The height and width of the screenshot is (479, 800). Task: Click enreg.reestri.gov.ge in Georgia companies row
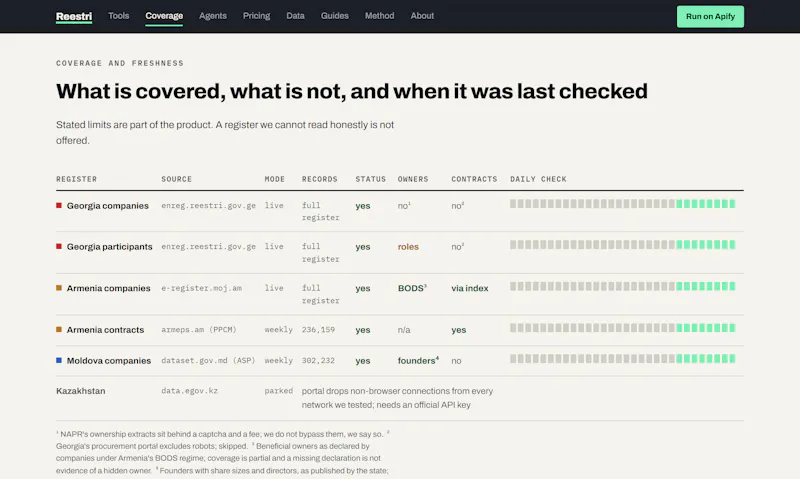click(208, 206)
